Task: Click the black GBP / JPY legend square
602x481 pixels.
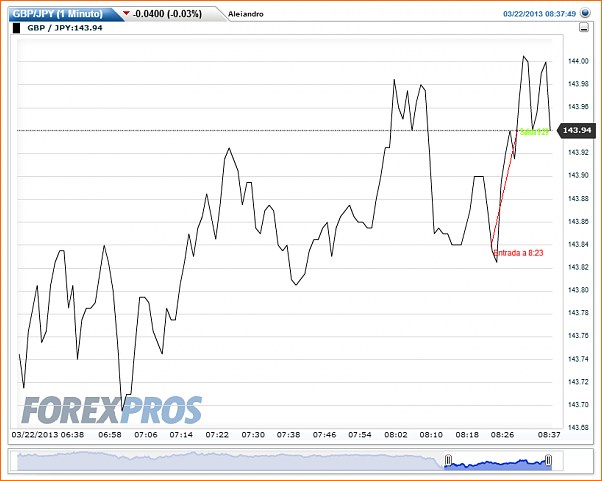Action: [17, 28]
